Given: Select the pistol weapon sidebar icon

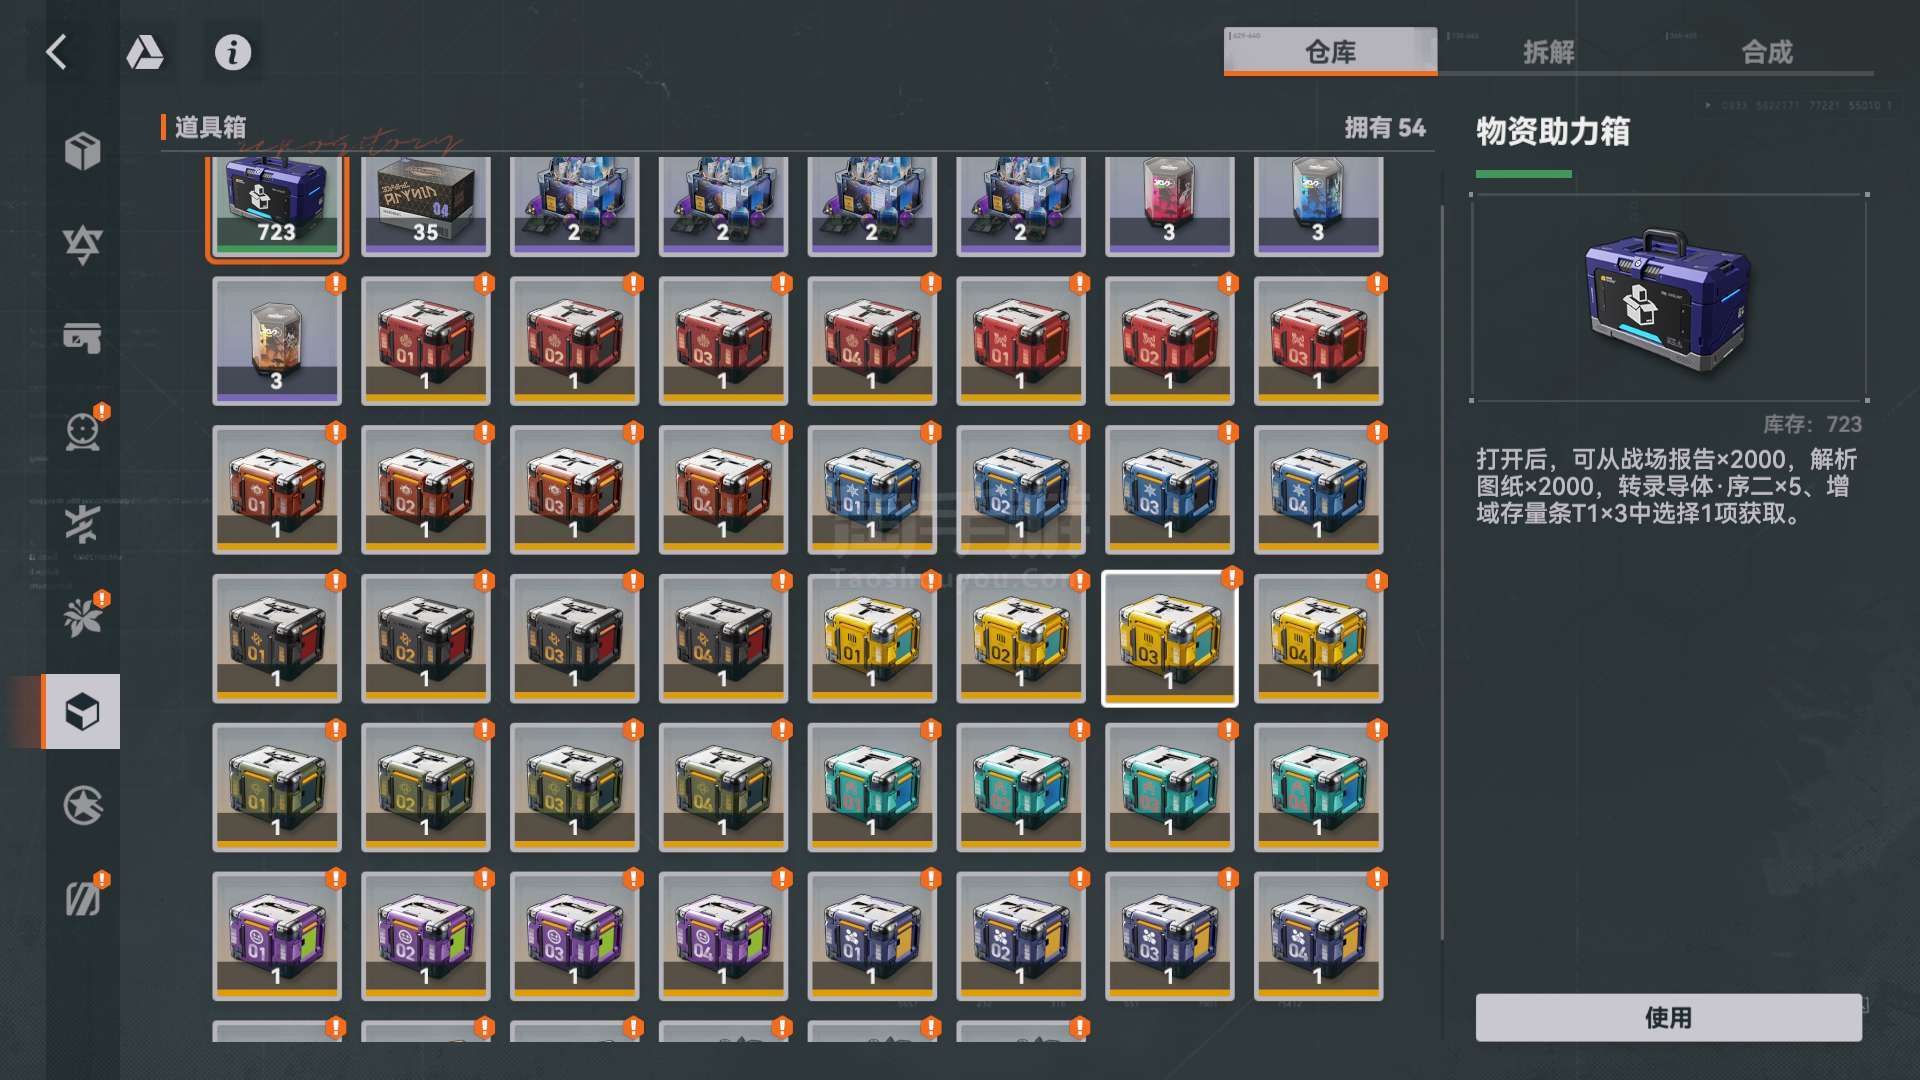Looking at the screenshot, I should pos(82,338).
